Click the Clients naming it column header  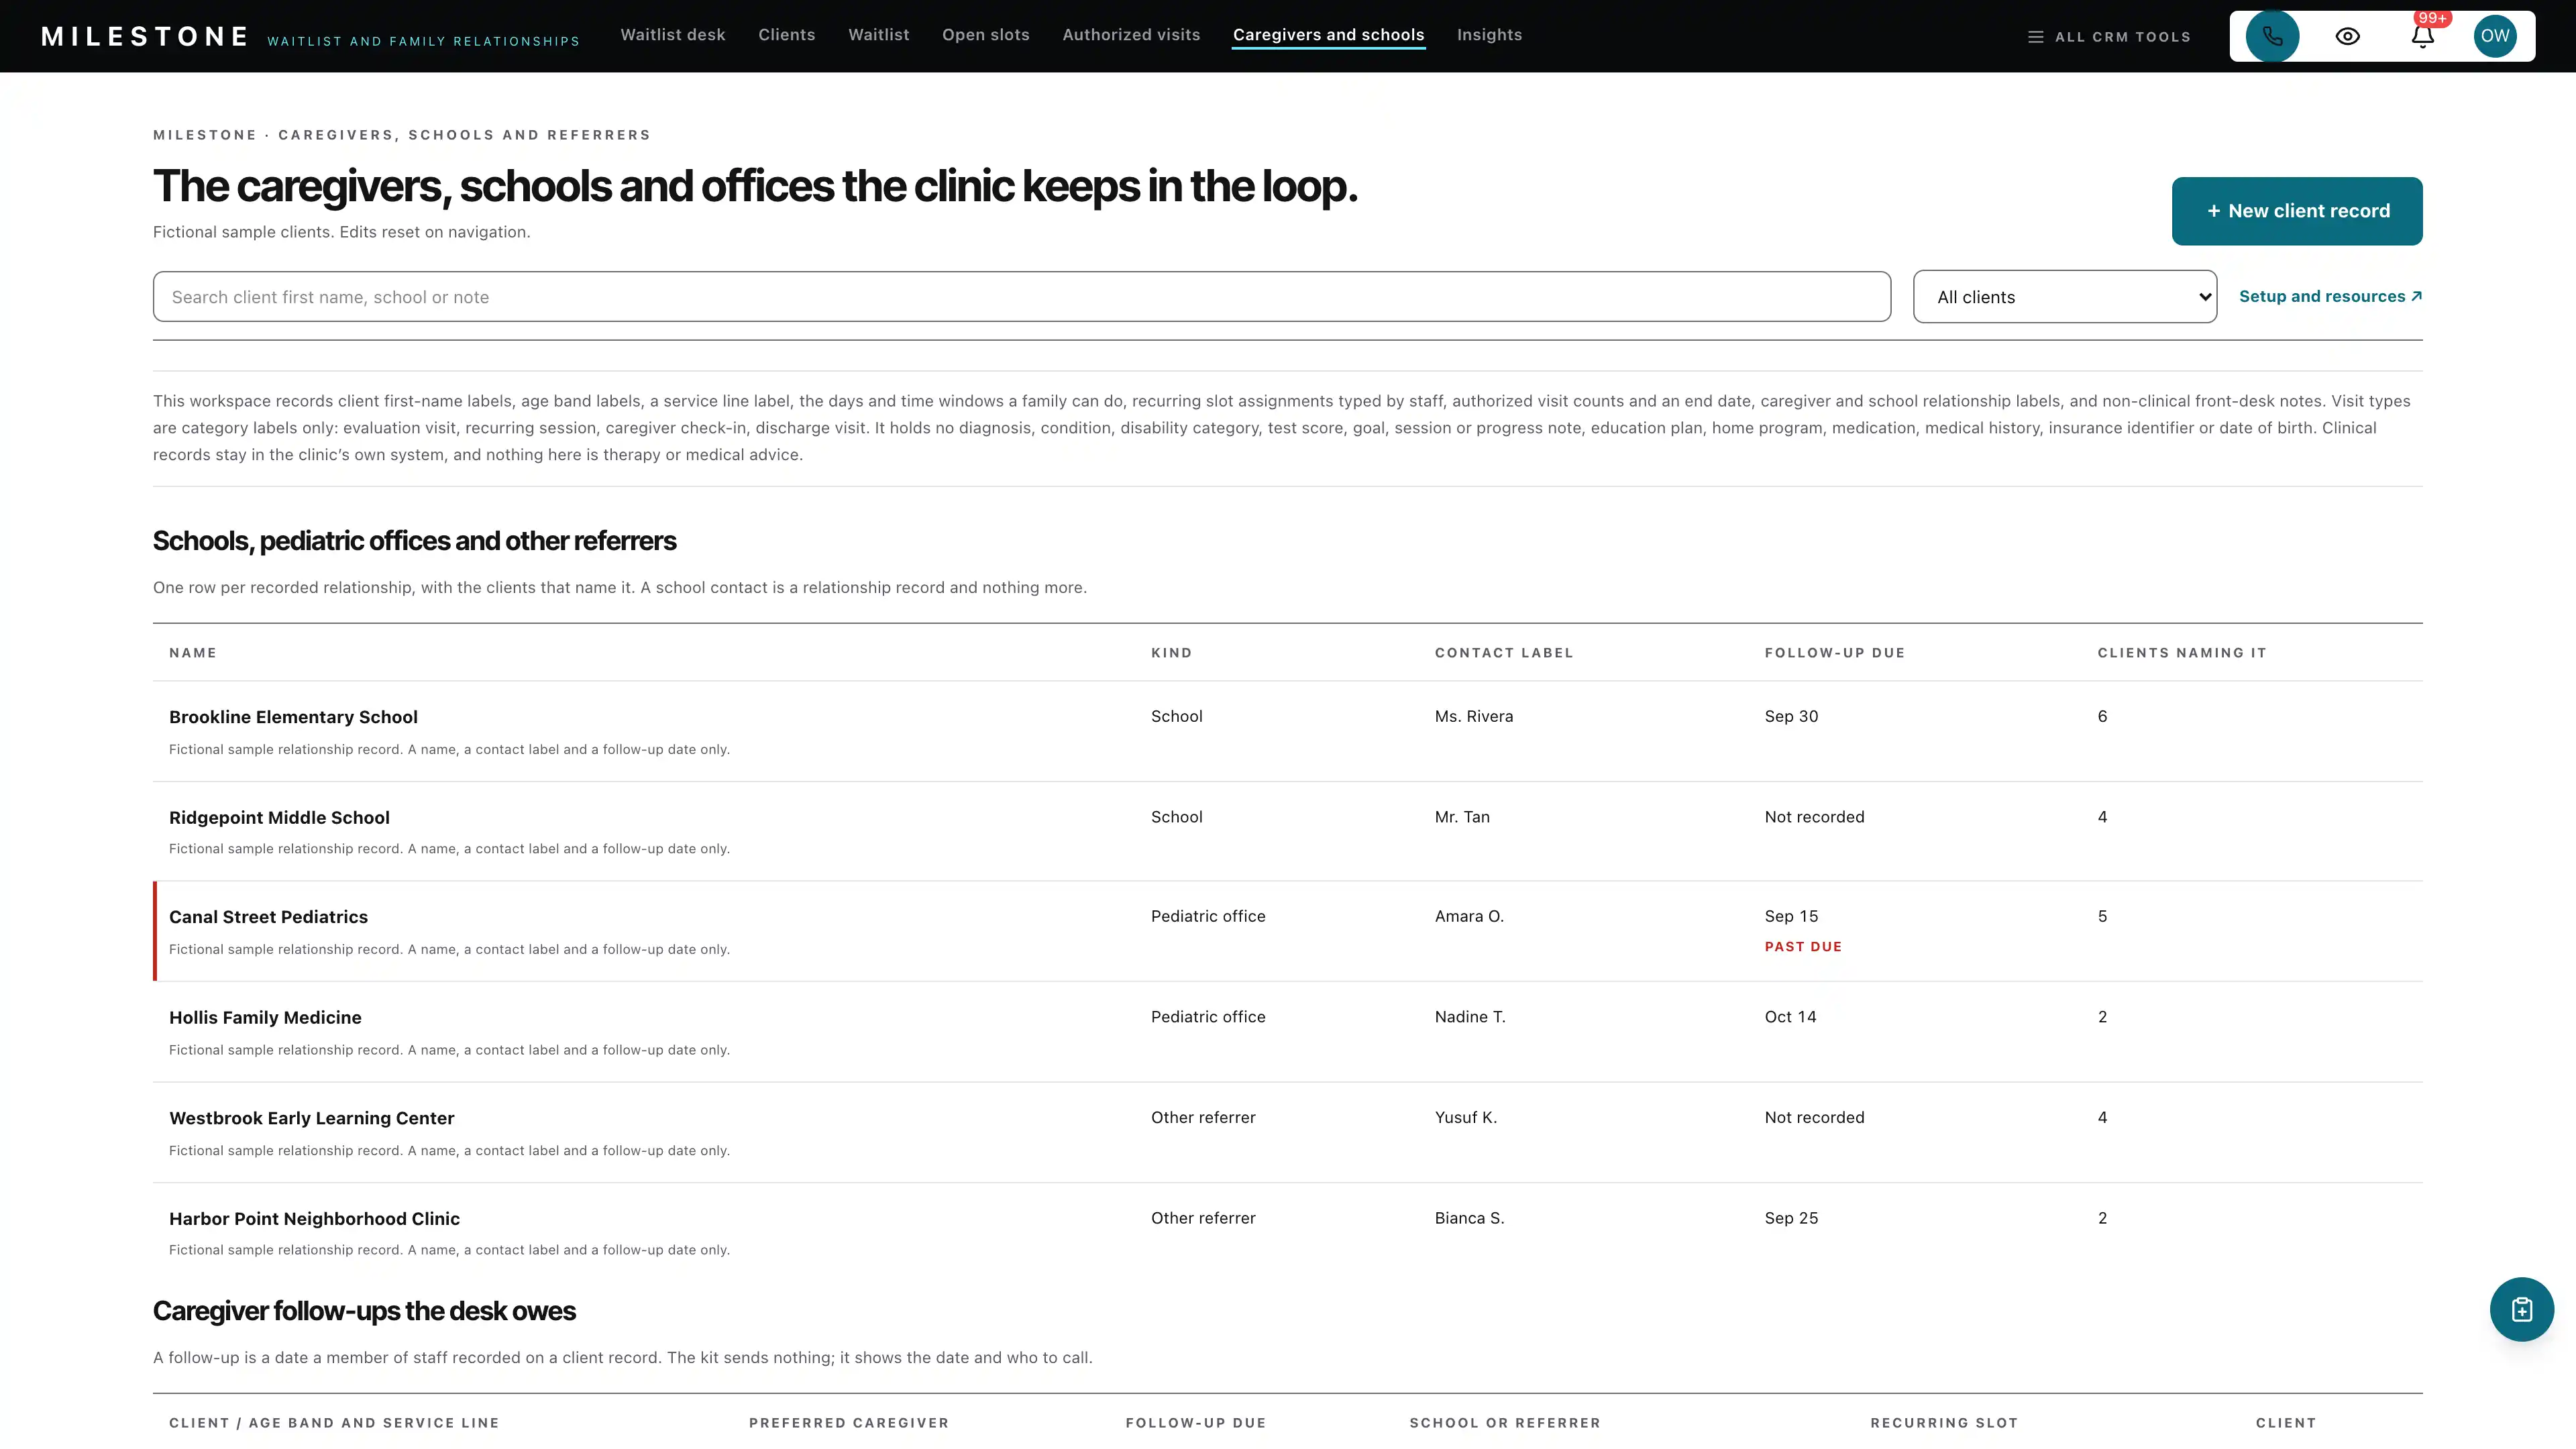2181,653
